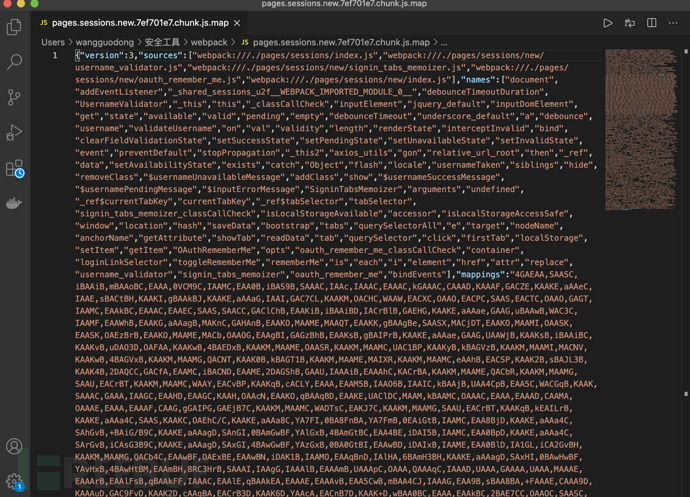Open the More Actions ellipsis menu
Image resolution: width=690 pixels, height=497 pixels.
pos(673,22)
